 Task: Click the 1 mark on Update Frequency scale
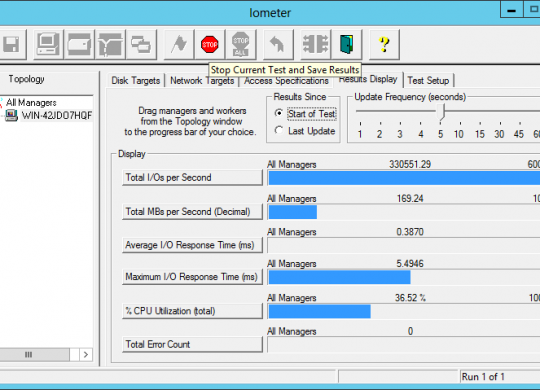pyautogui.click(x=360, y=134)
